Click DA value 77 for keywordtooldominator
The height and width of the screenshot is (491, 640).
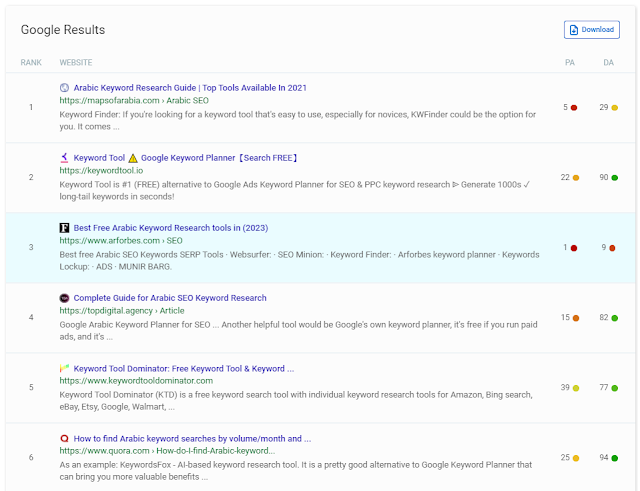(604, 387)
